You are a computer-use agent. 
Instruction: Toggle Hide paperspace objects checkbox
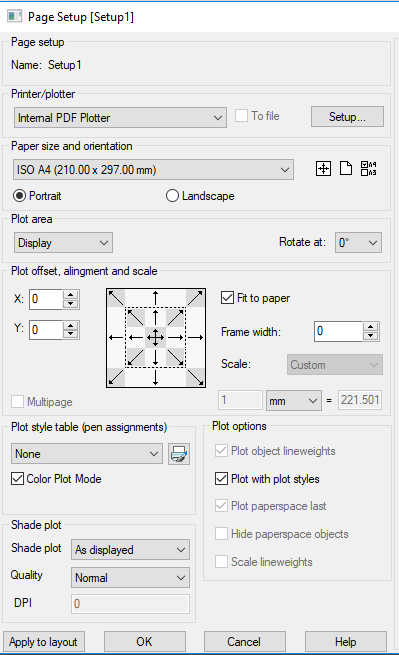point(221,534)
